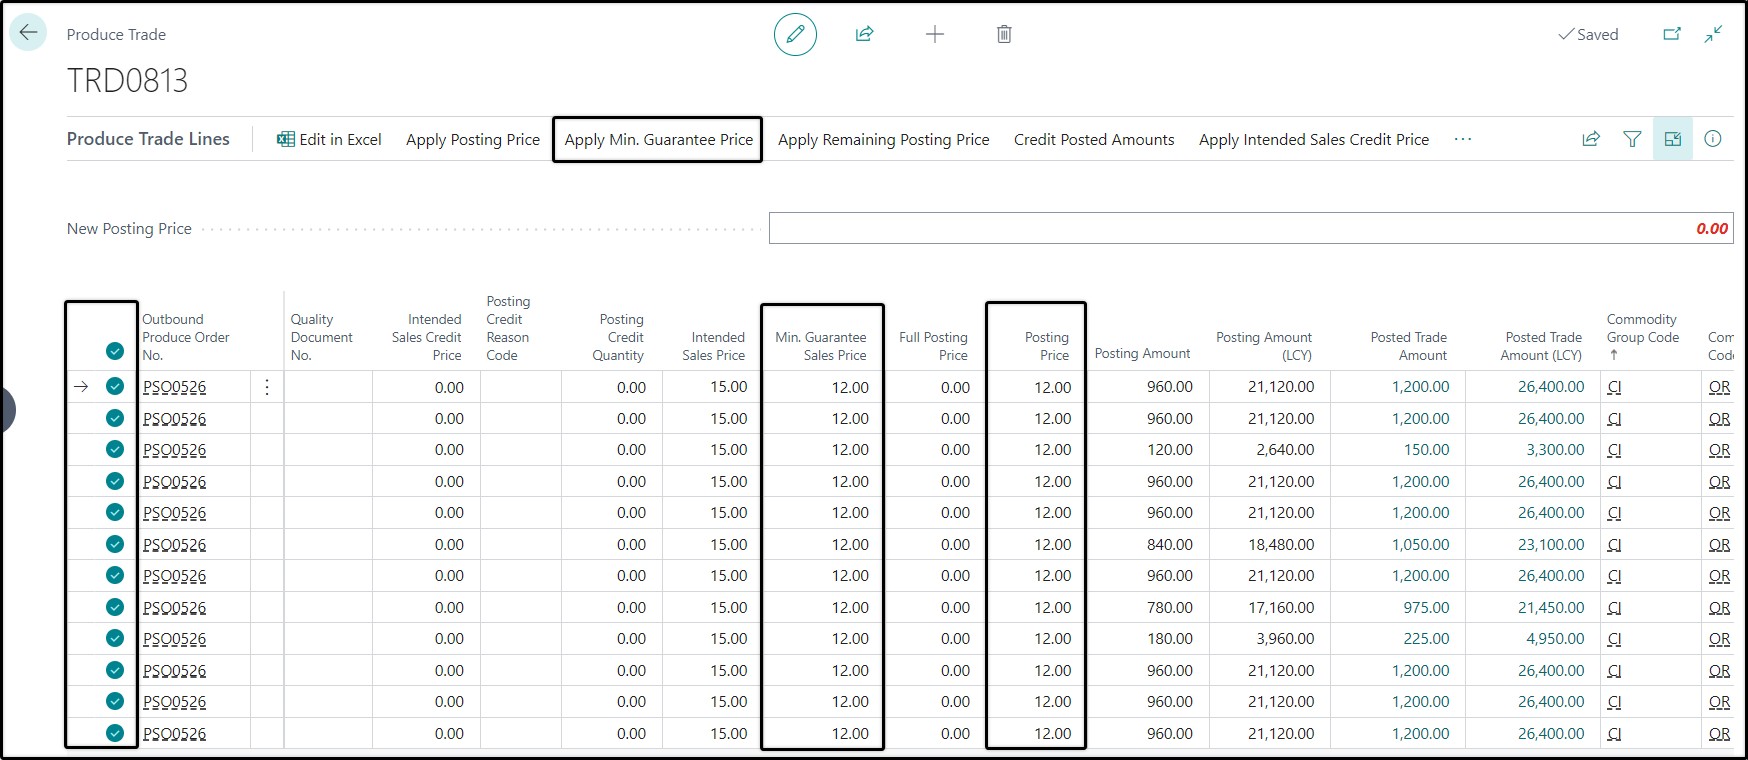Open Posting Credit Reason Code column header

coord(509,328)
